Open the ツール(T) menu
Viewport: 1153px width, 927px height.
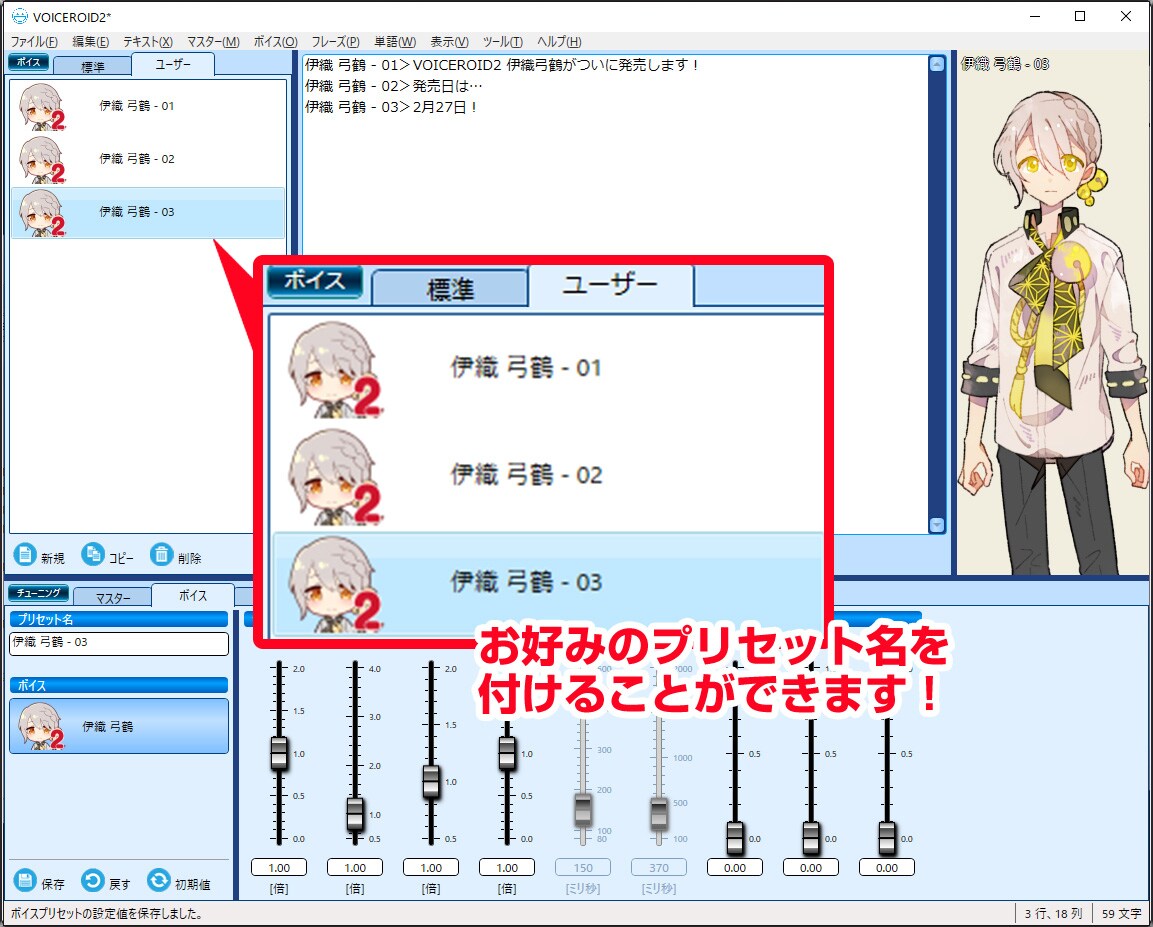pyautogui.click(x=503, y=42)
